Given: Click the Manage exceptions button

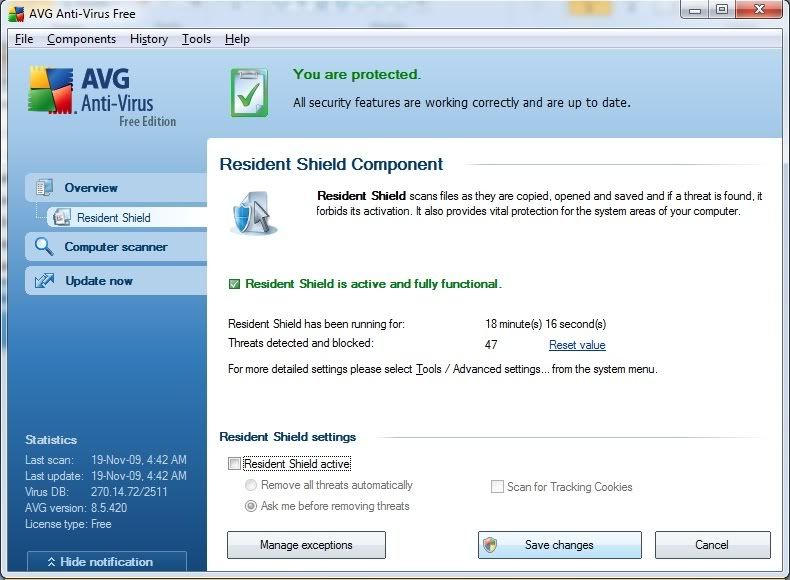Looking at the screenshot, I should click(x=306, y=545).
